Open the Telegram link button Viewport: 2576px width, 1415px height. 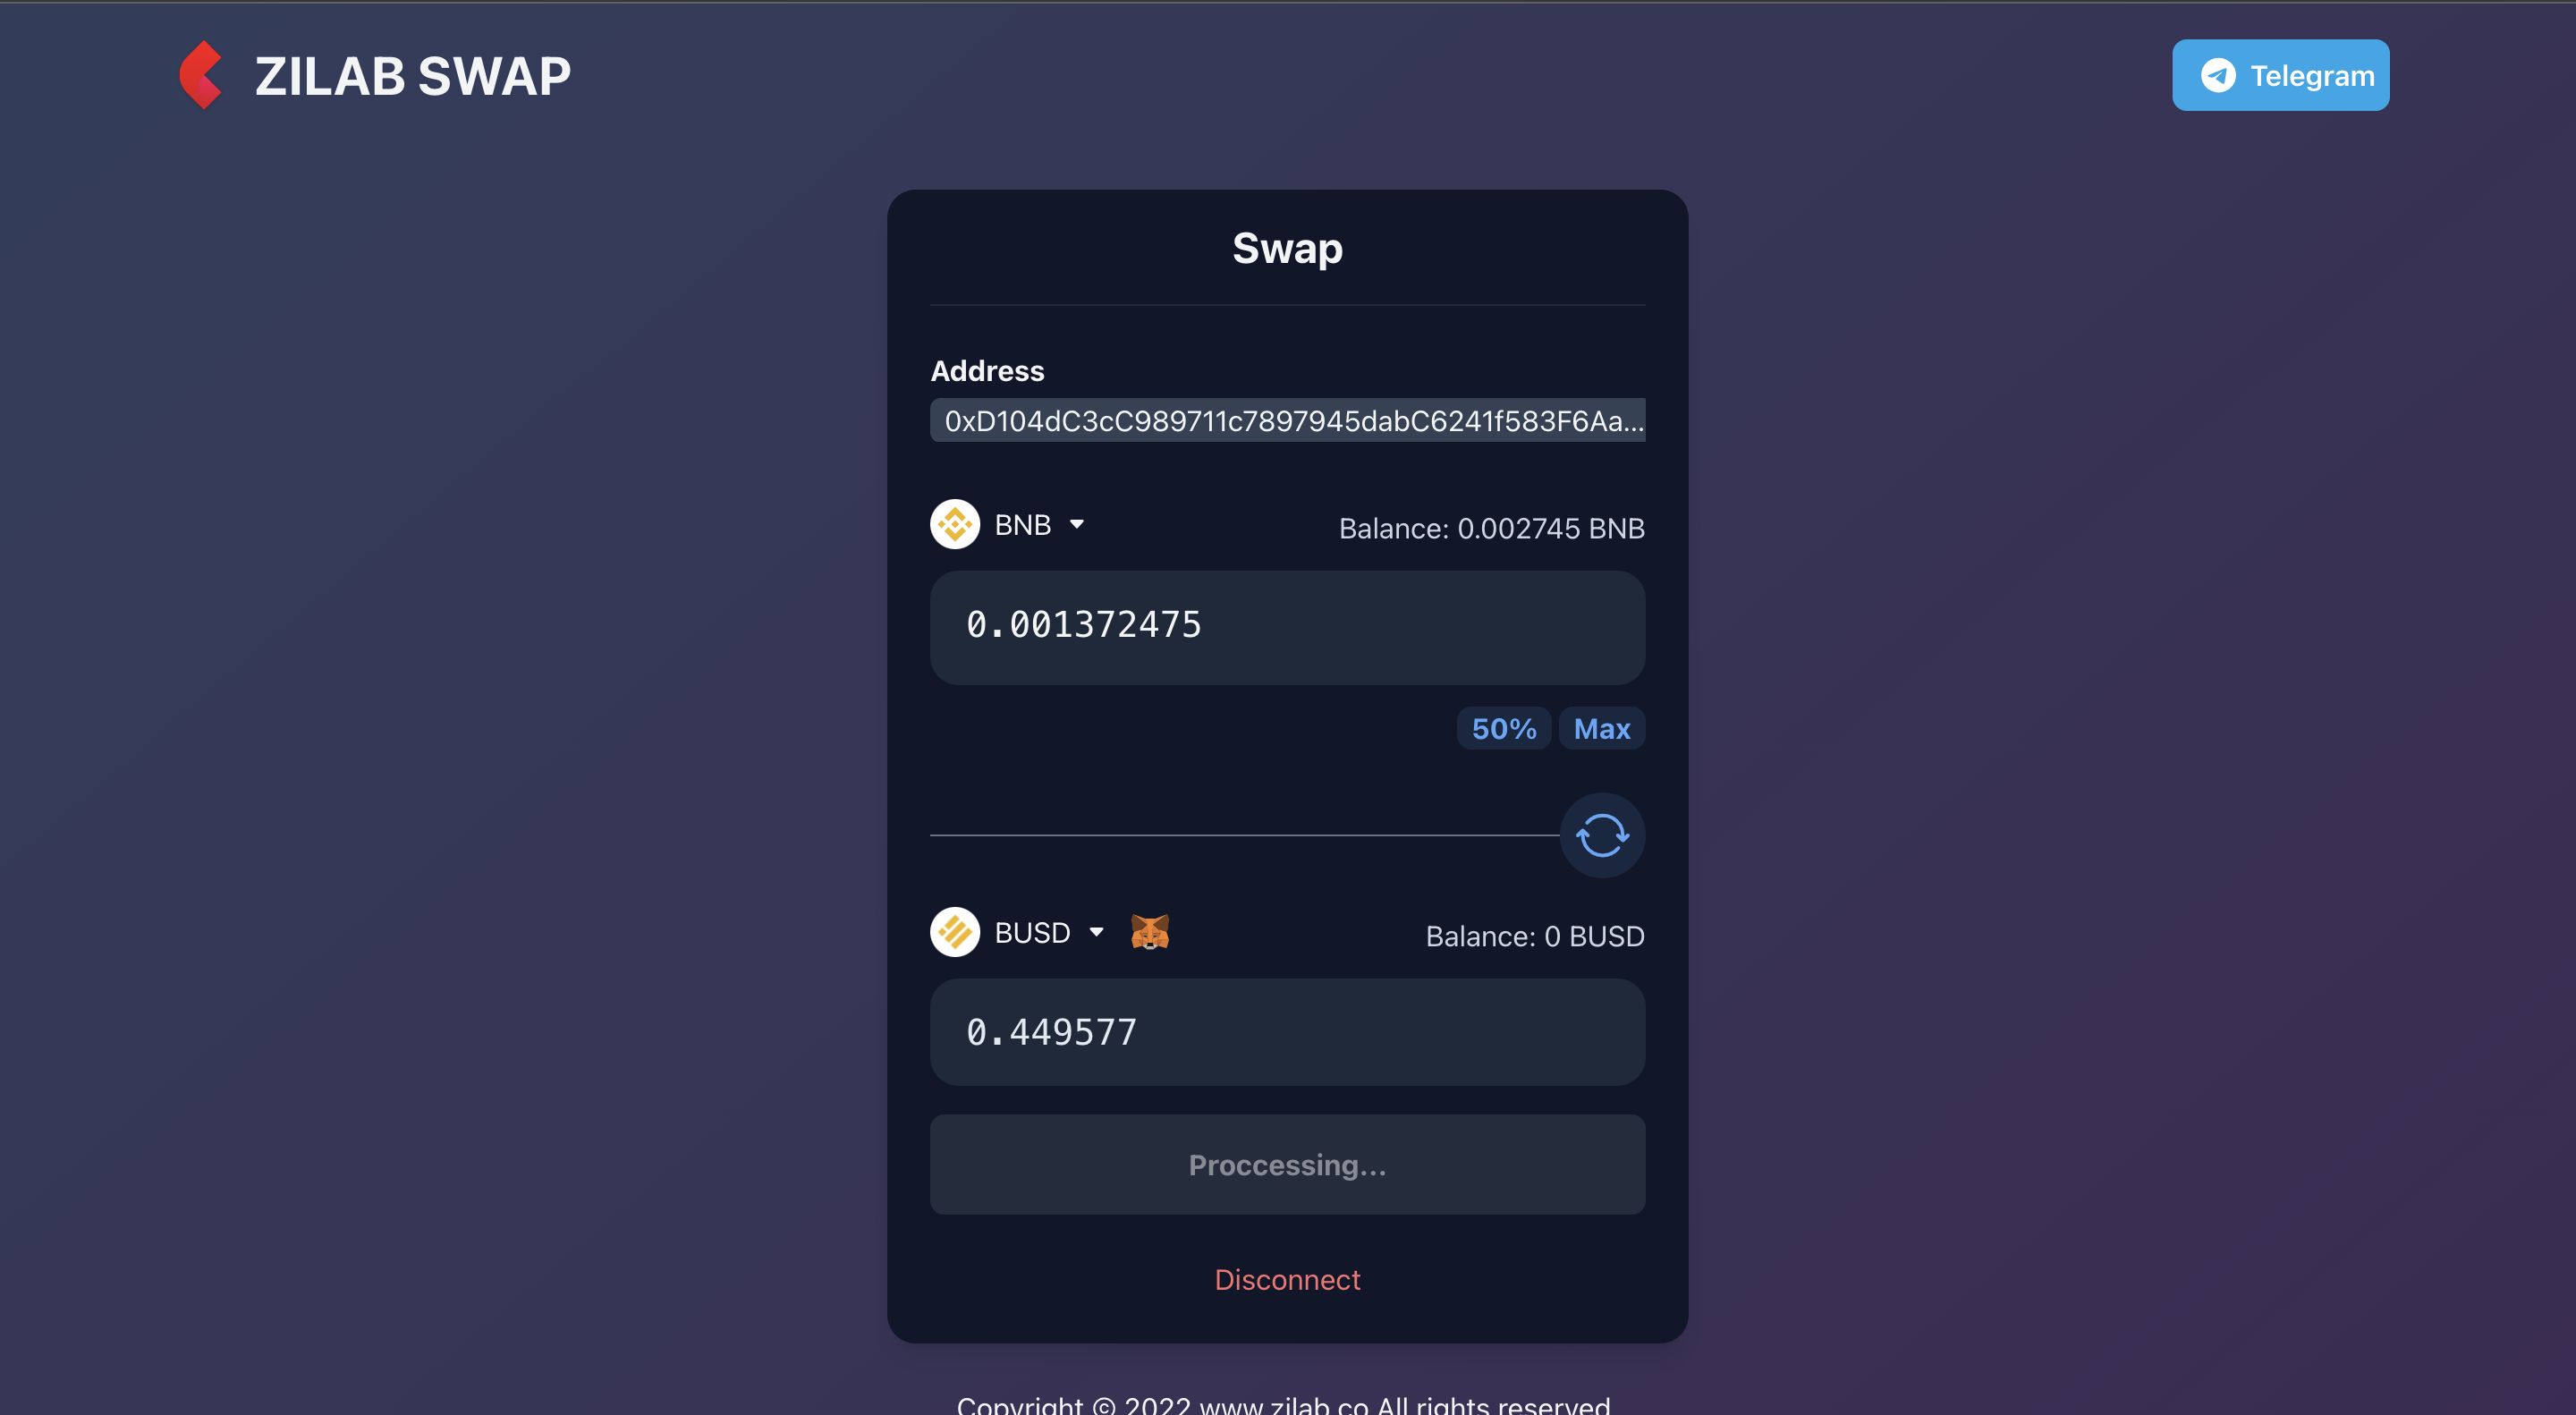pos(2280,75)
